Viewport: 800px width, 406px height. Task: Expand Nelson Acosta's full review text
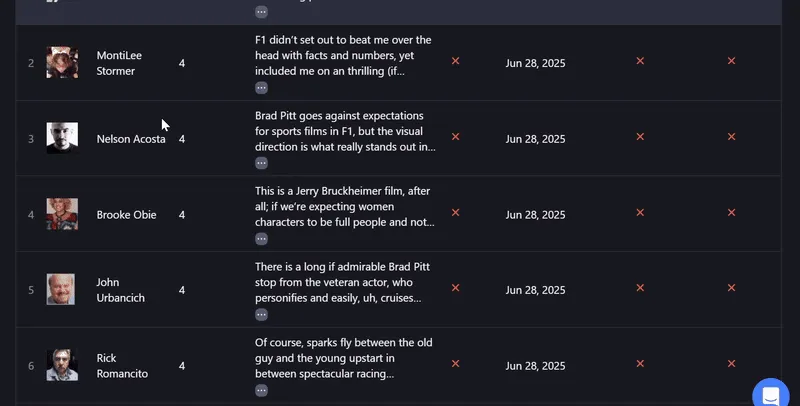(261, 163)
